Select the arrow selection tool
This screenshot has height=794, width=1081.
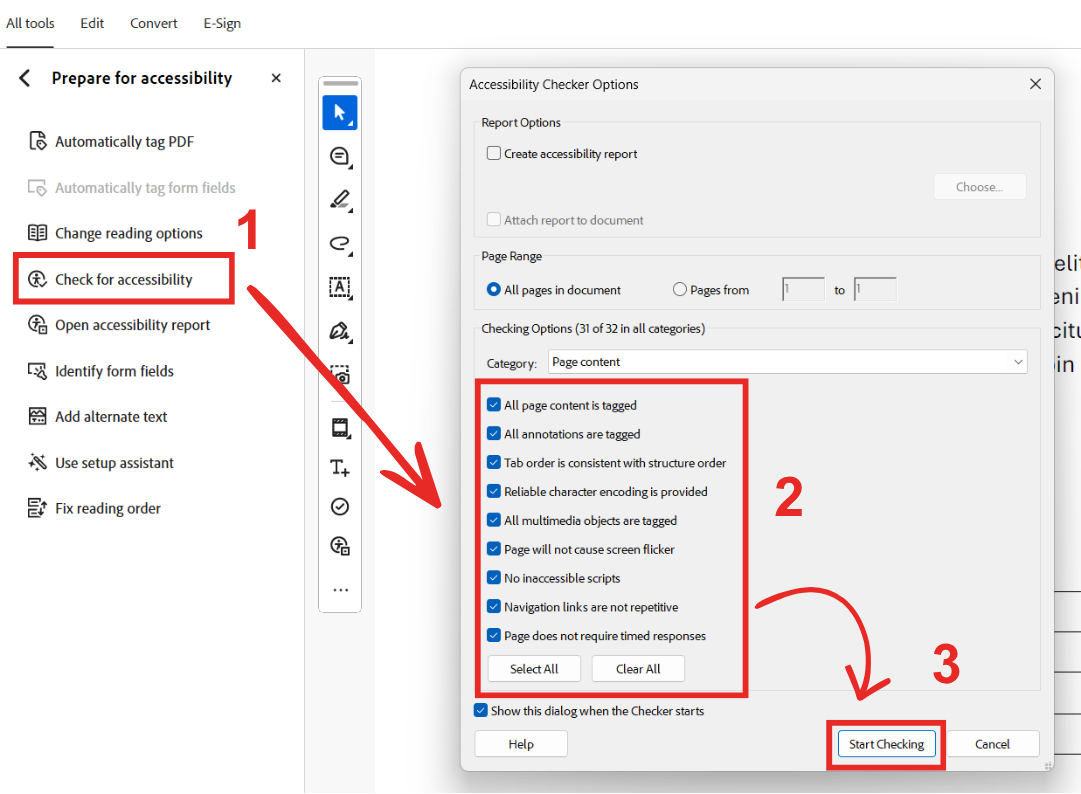pos(340,112)
